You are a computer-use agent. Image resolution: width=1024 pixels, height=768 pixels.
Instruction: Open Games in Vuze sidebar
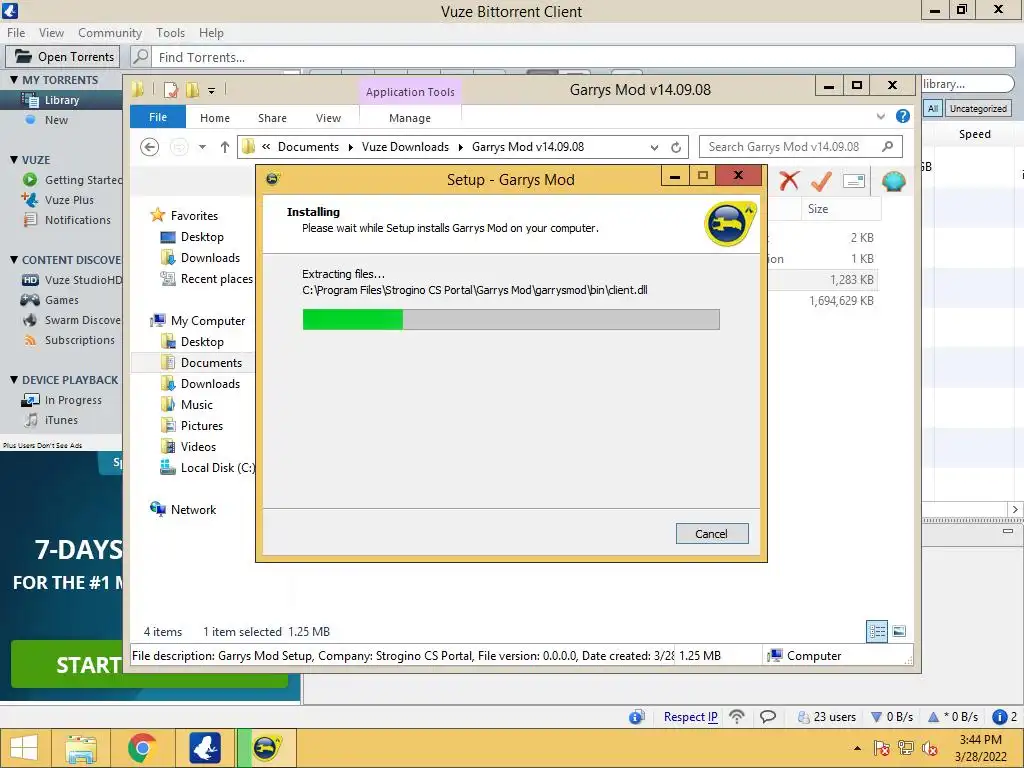pos(61,300)
